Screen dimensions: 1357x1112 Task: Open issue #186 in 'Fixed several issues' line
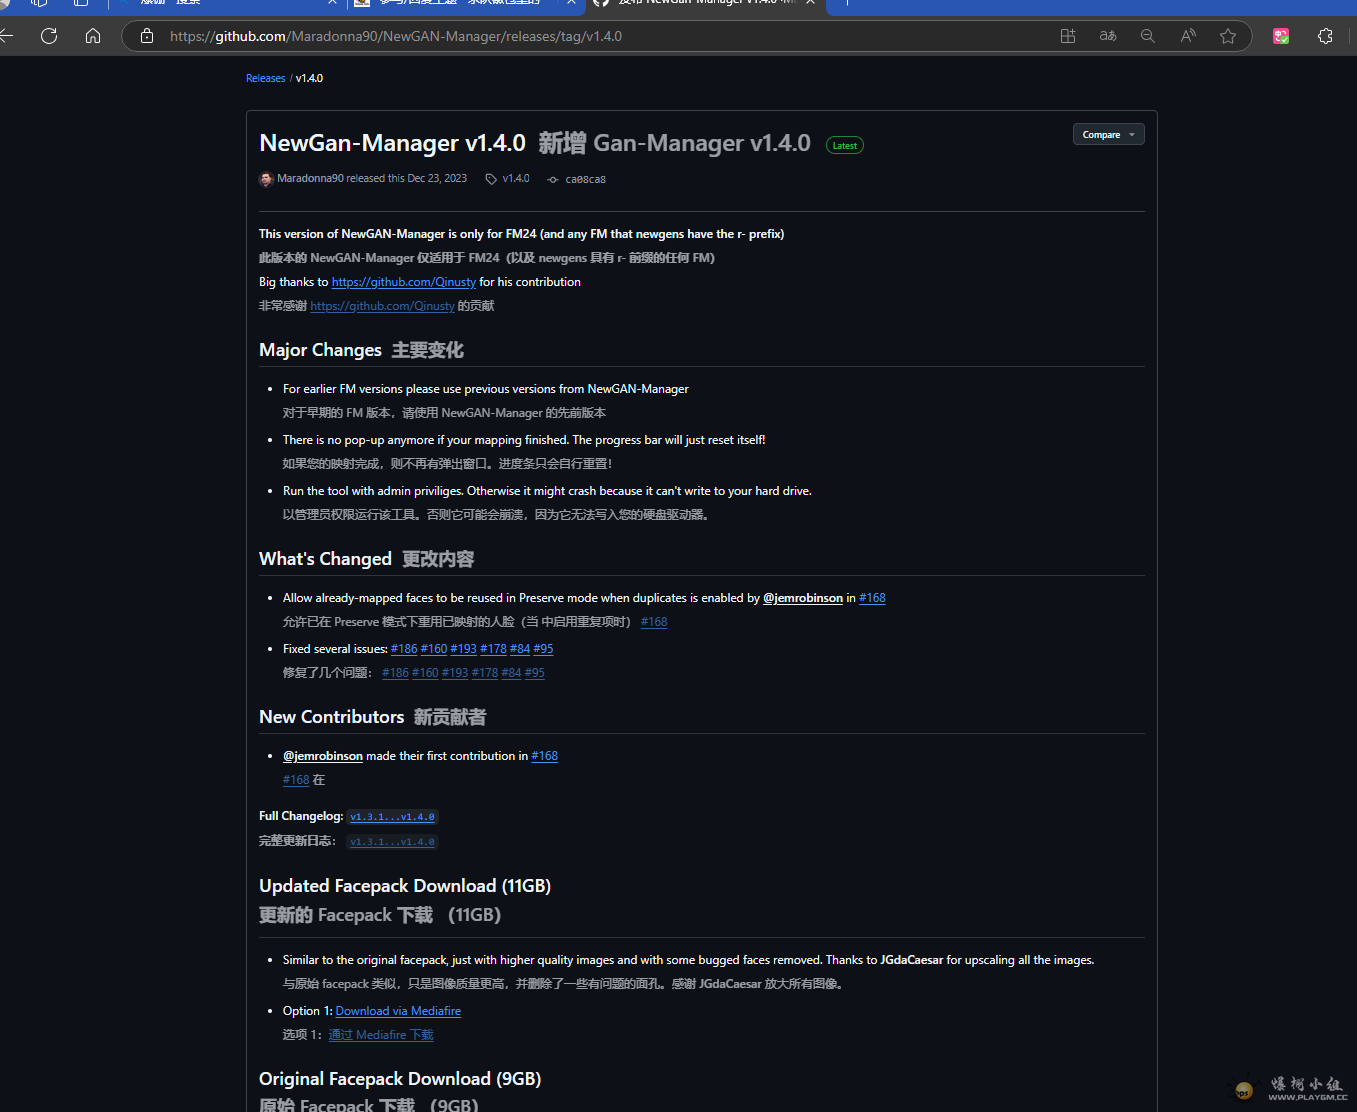[404, 649]
